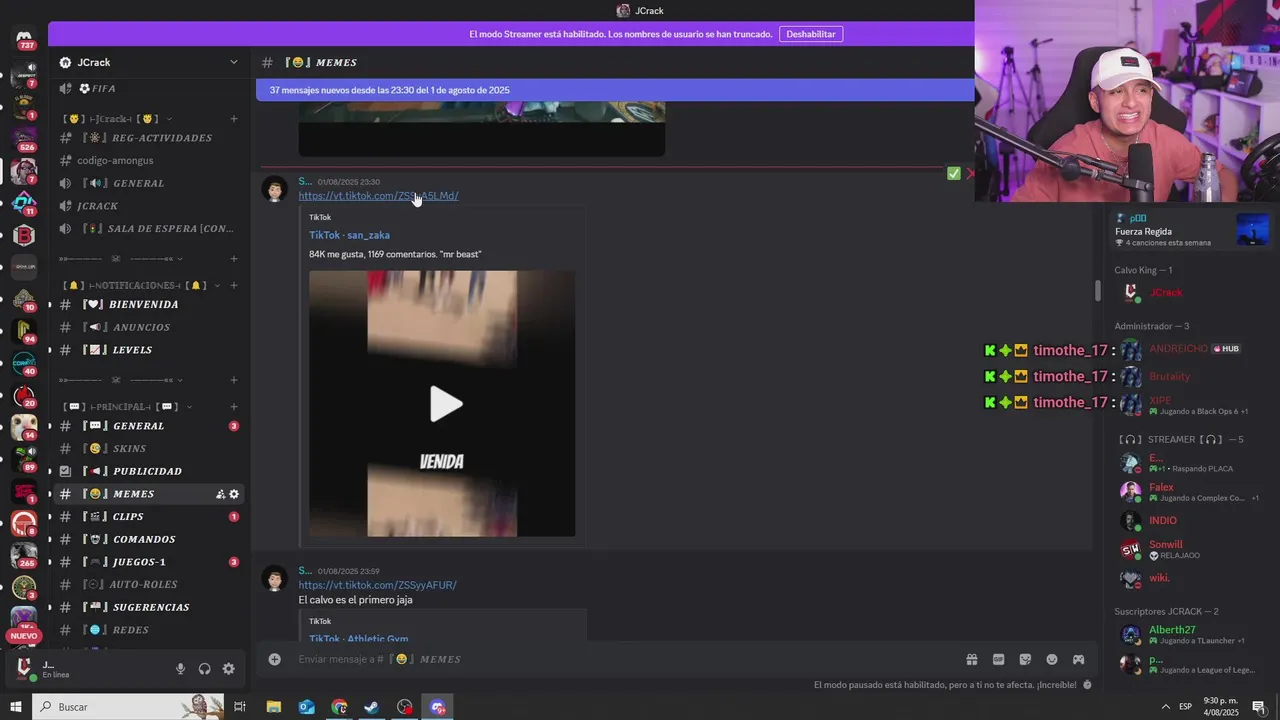This screenshot has height=720, width=1280.
Task: Open Discord direct messages home icon
Action: point(24,40)
